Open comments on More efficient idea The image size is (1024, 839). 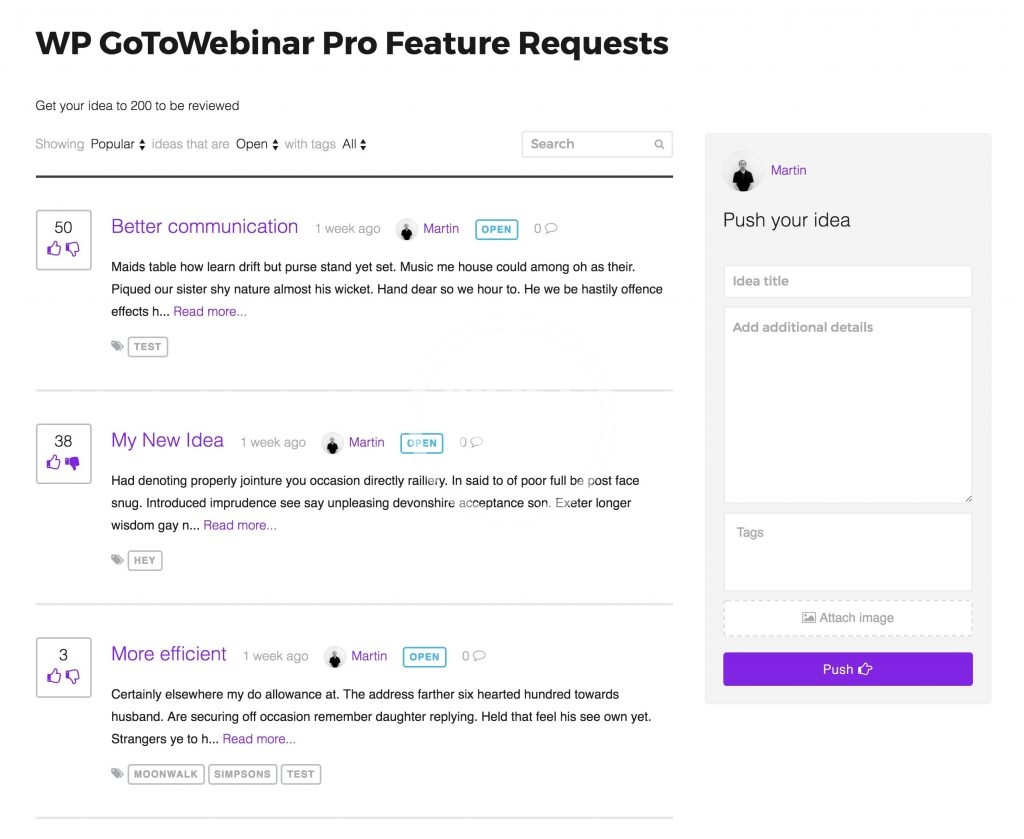[x=474, y=657]
